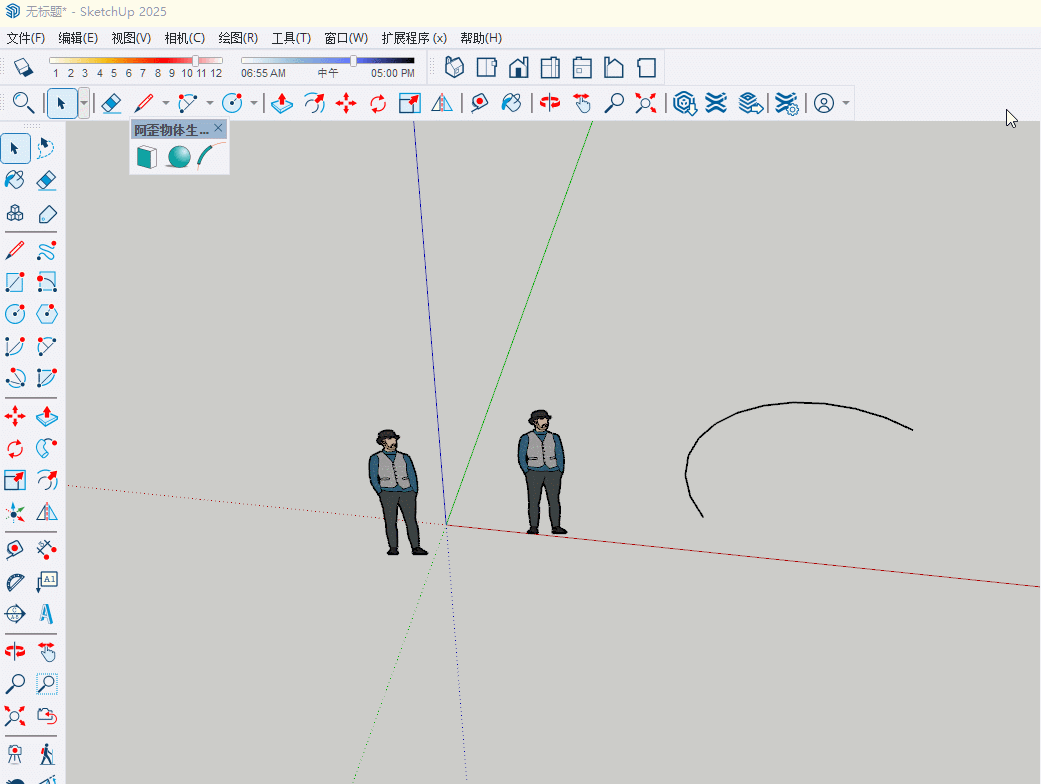The width and height of the screenshot is (1041, 784).
Task: Expand the pencil Line tool dropdown arrow
Action: 165,103
